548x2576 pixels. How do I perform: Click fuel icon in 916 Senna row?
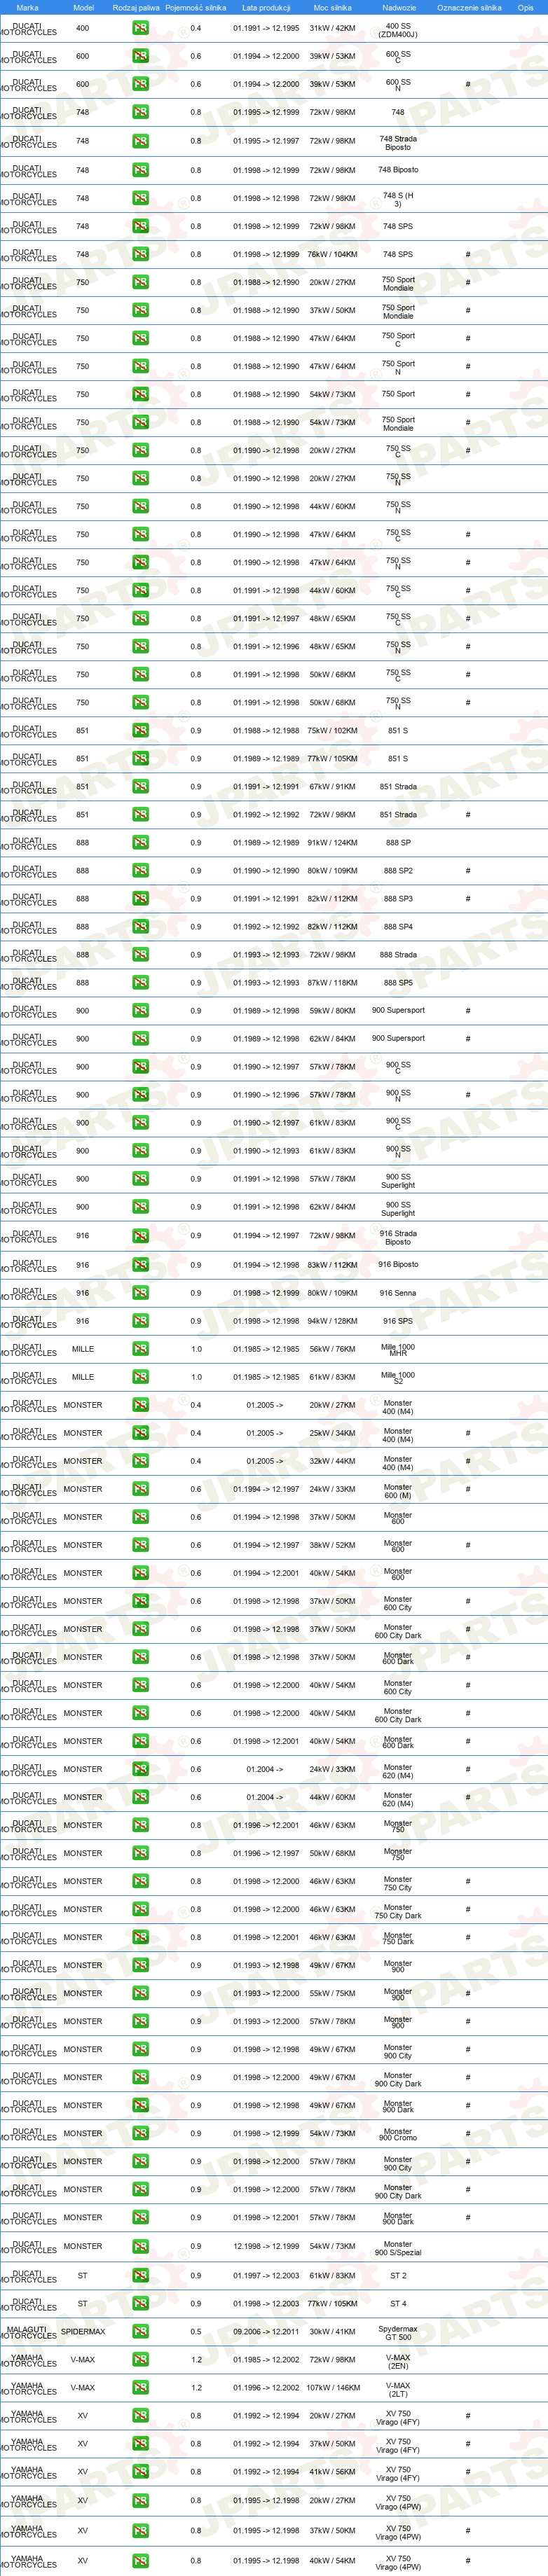pyautogui.click(x=140, y=1292)
